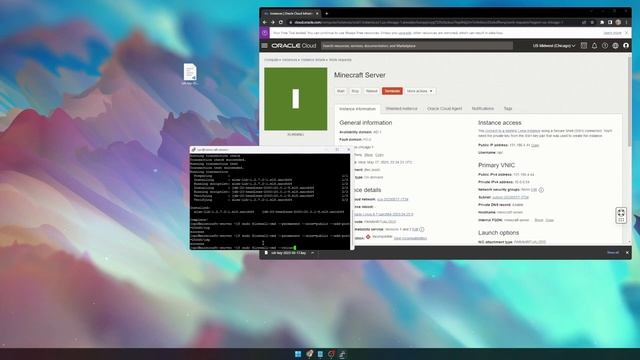
Task: Click the Oracle Cloud page vertical scrollbar
Action: coord(629,102)
